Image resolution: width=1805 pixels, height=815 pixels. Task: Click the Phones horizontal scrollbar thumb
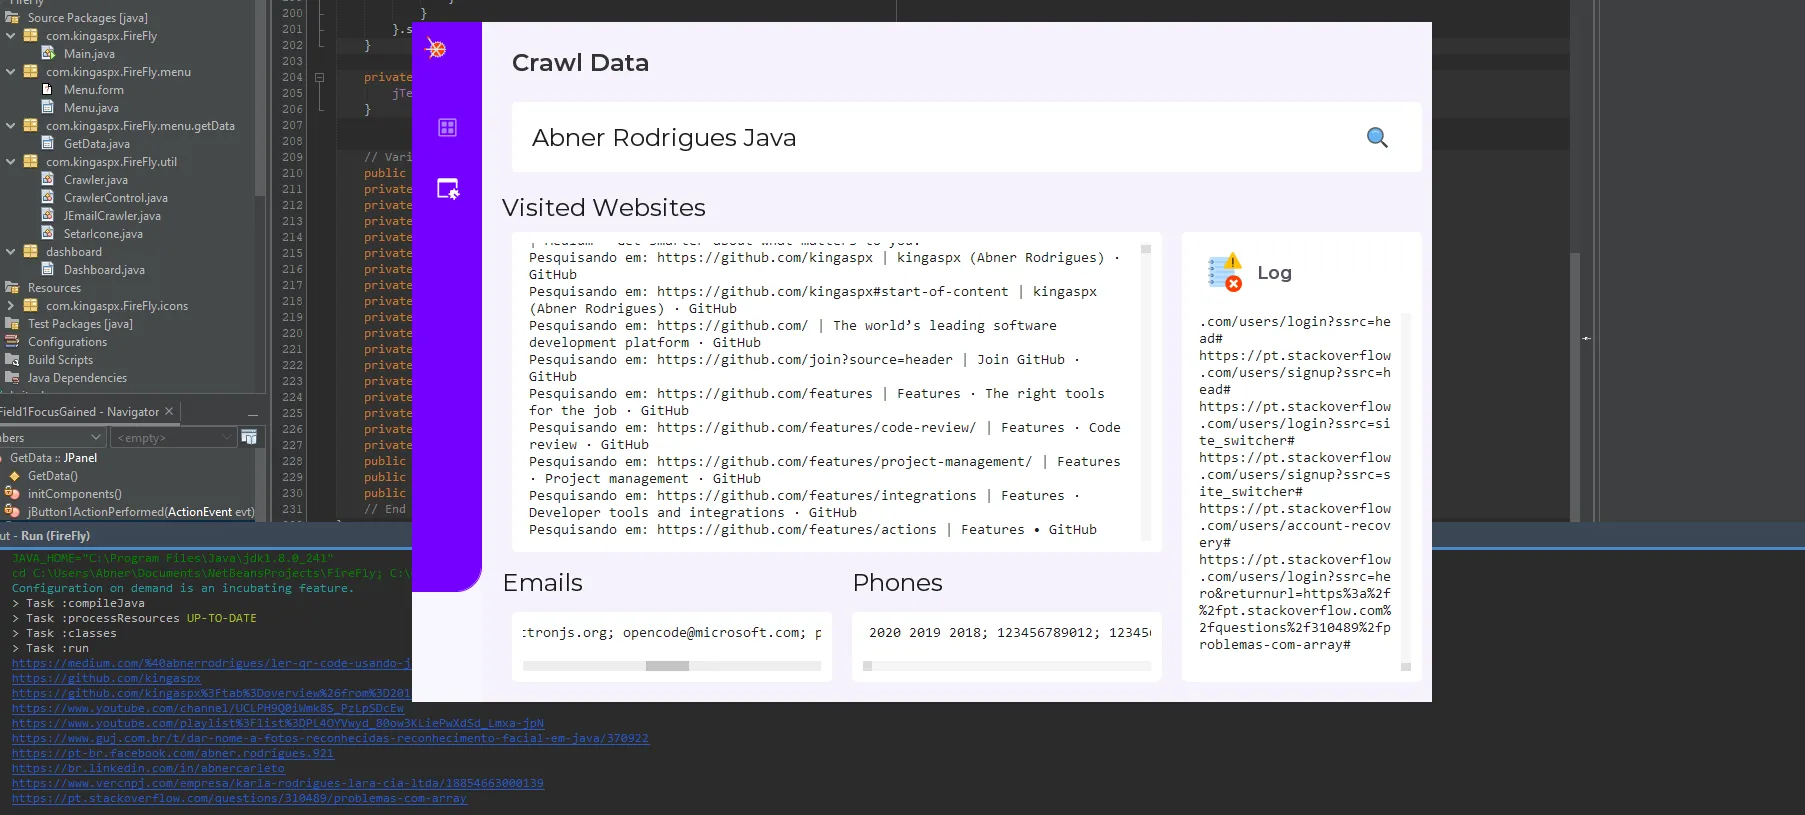868,666
